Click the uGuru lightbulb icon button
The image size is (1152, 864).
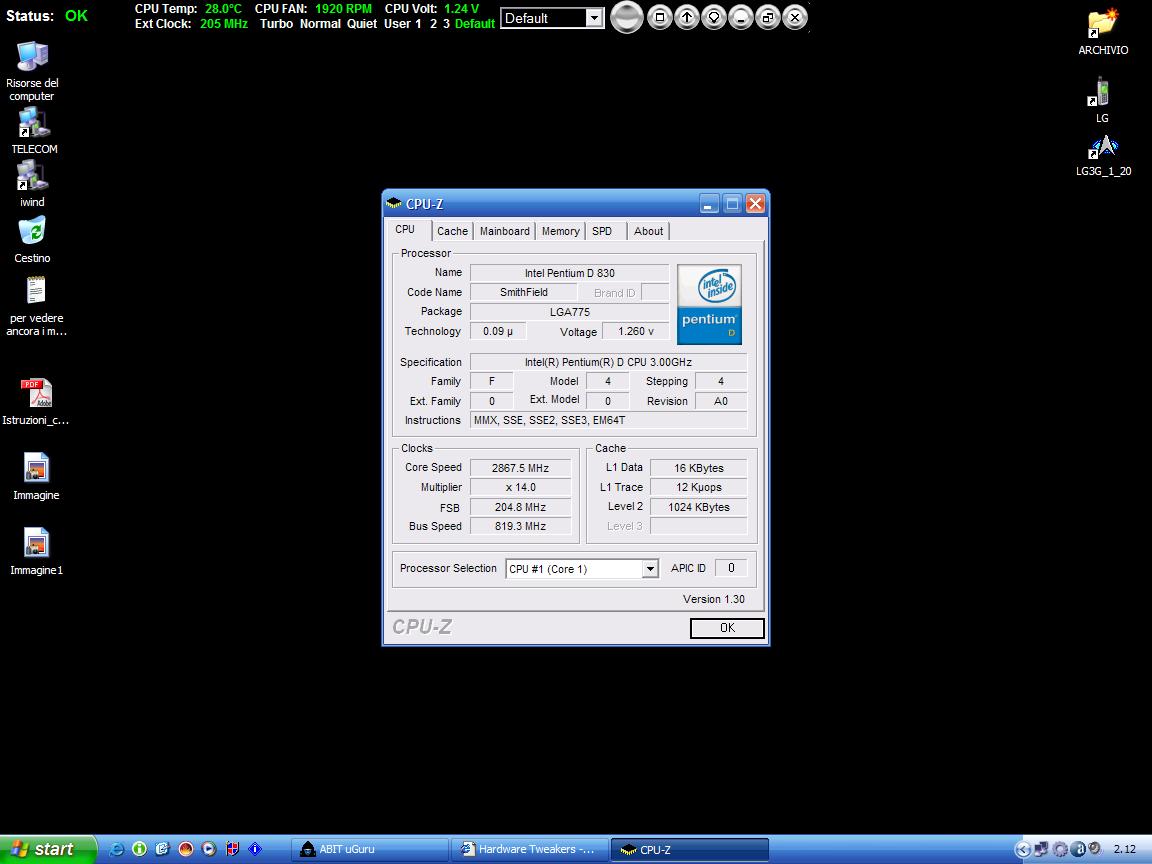click(713, 17)
